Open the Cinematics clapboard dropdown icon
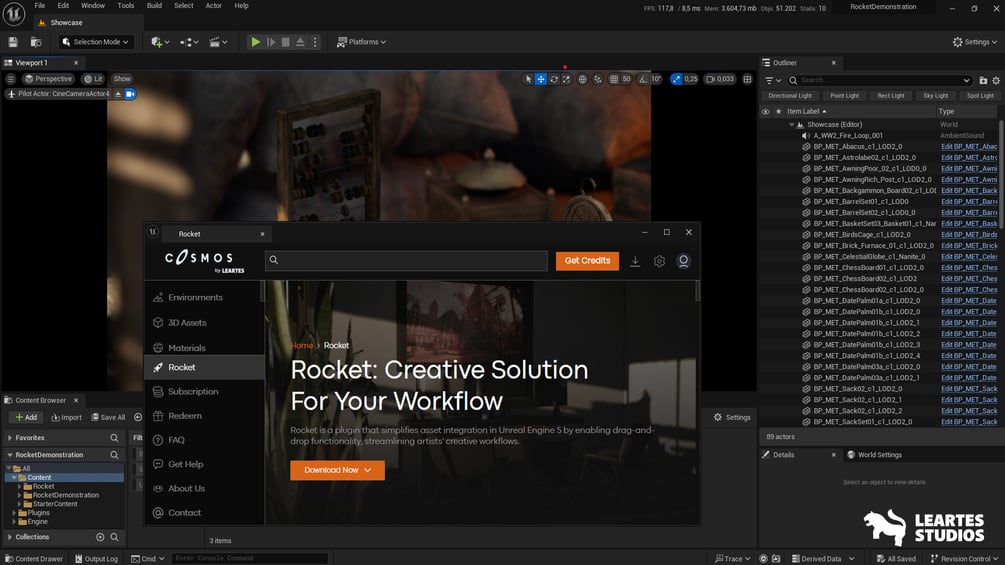This screenshot has height=565, width=1005. pos(218,42)
